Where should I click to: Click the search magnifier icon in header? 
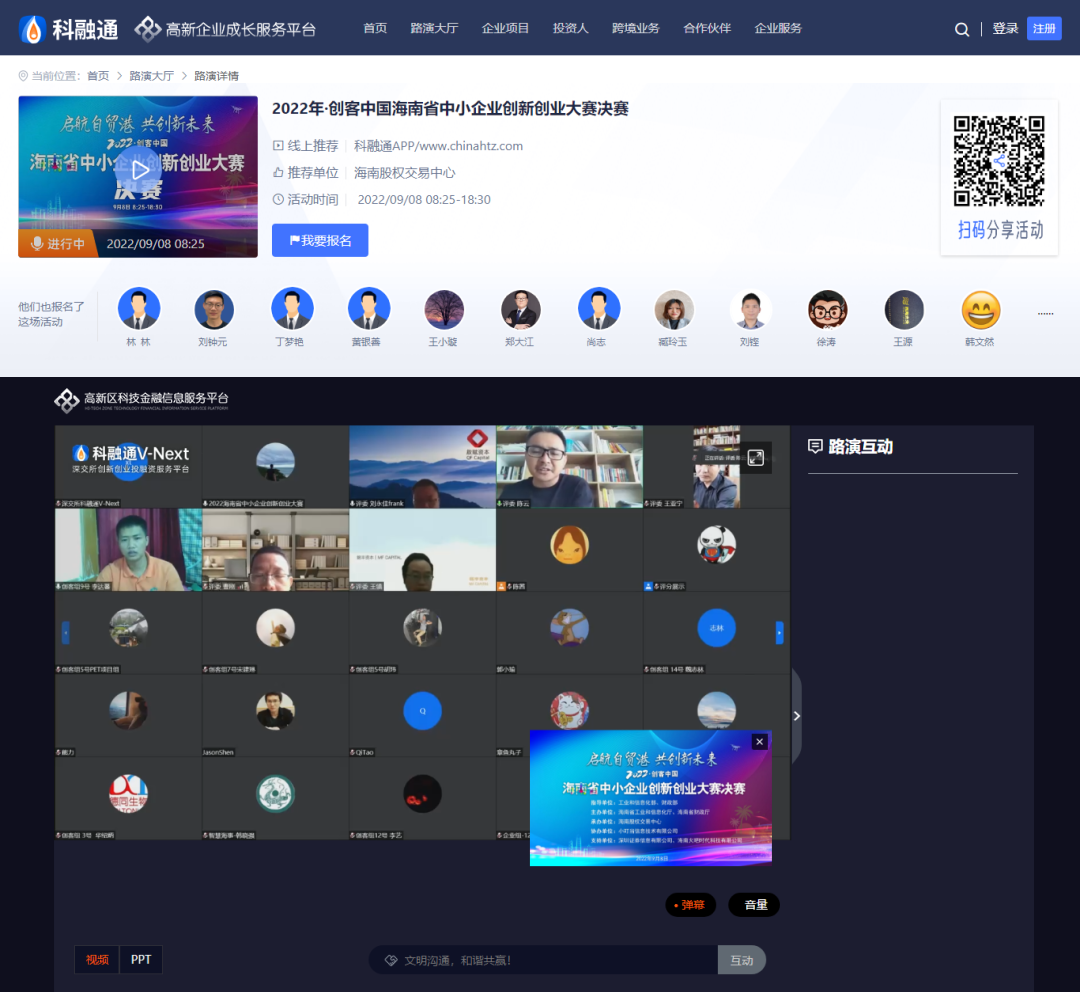tap(962, 29)
